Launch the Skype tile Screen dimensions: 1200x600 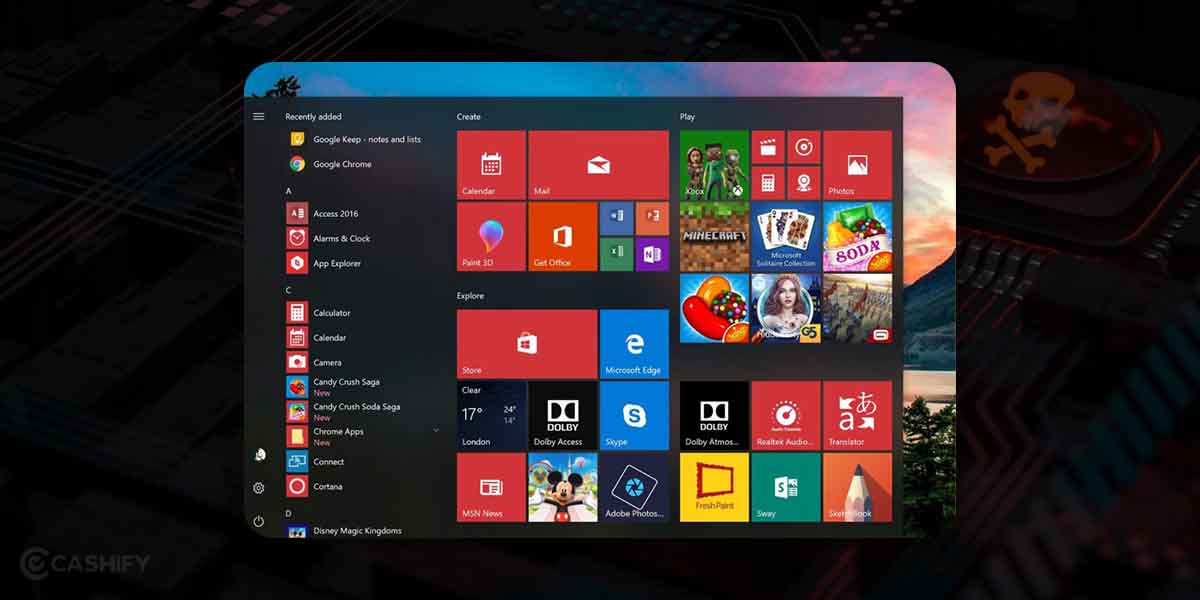[634, 416]
